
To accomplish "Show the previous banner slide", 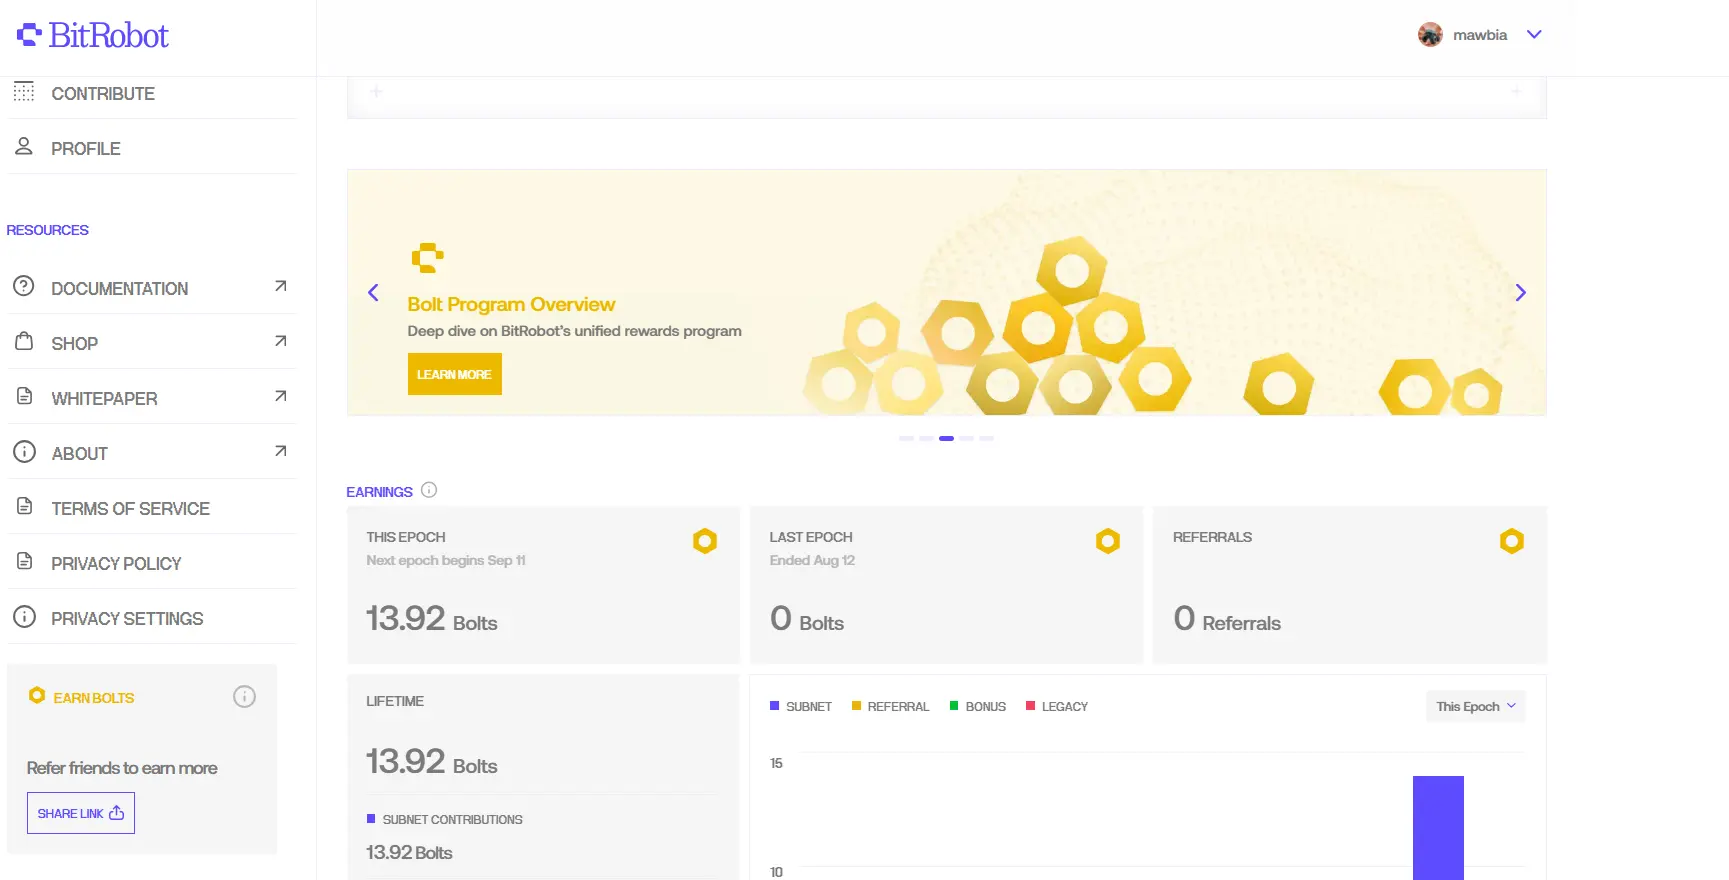I will (373, 293).
